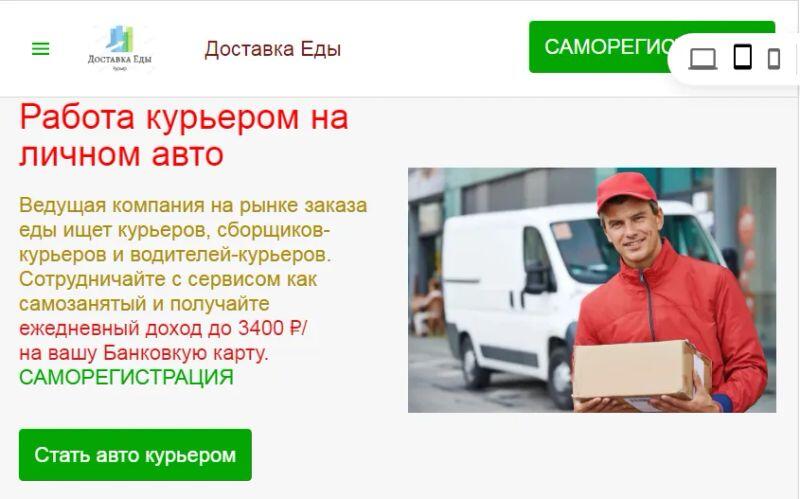Click the courier's red cap
The height and width of the screenshot is (499, 800).
coord(626,189)
